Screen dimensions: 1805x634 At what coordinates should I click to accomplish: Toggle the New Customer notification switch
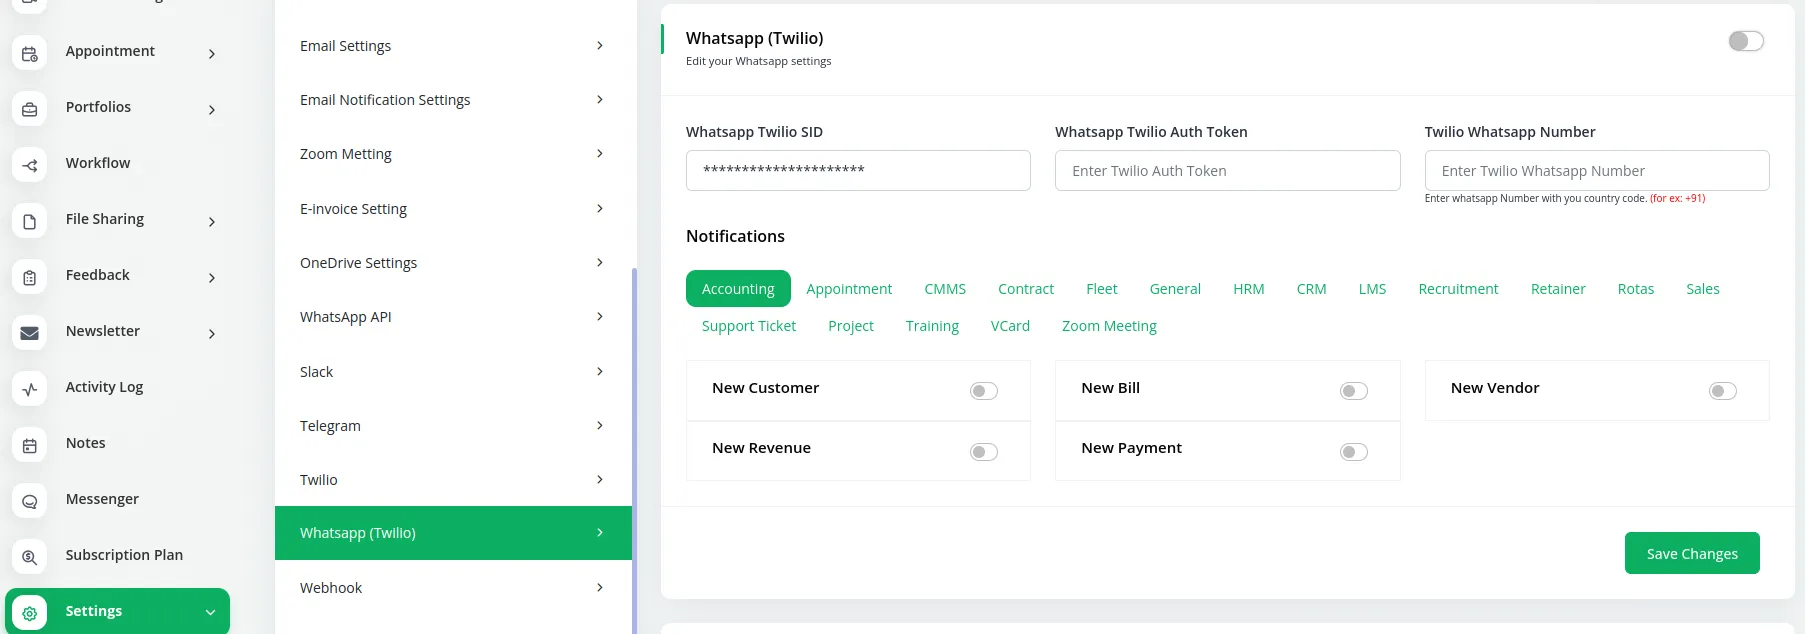tap(983, 391)
